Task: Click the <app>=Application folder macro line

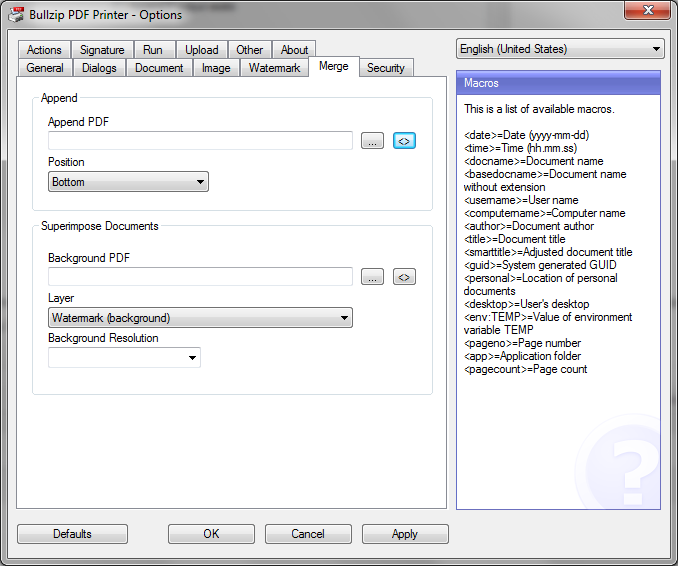Action: (x=522, y=356)
